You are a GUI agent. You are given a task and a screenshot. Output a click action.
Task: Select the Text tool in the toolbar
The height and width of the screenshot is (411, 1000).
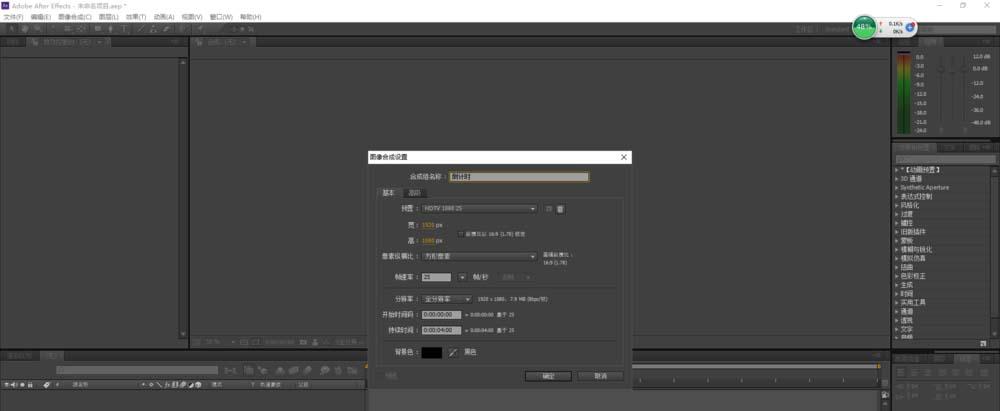(x=124, y=29)
